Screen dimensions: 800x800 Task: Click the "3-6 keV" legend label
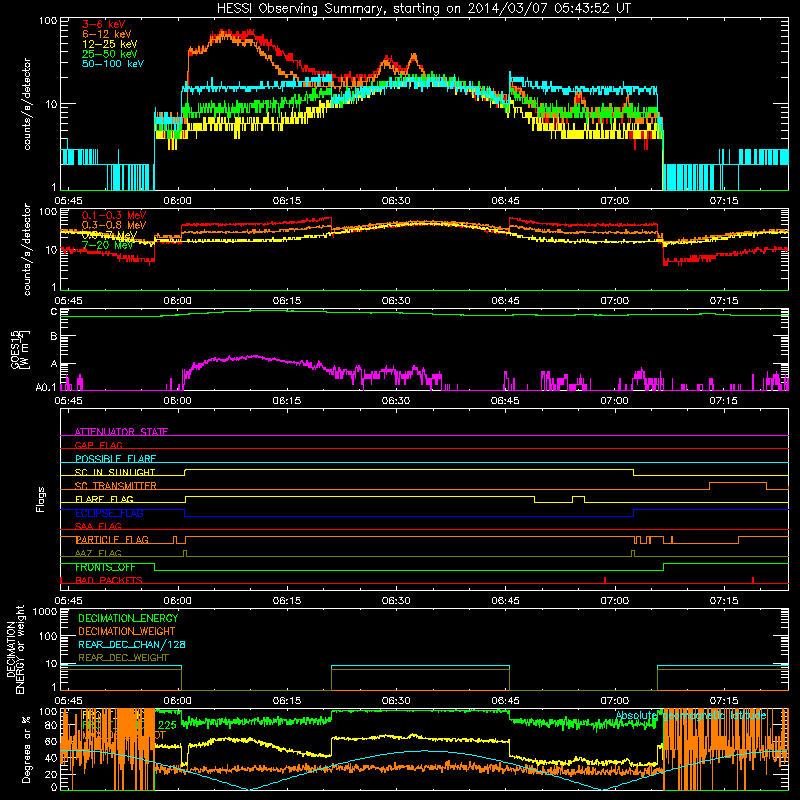(x=103, y=24)
